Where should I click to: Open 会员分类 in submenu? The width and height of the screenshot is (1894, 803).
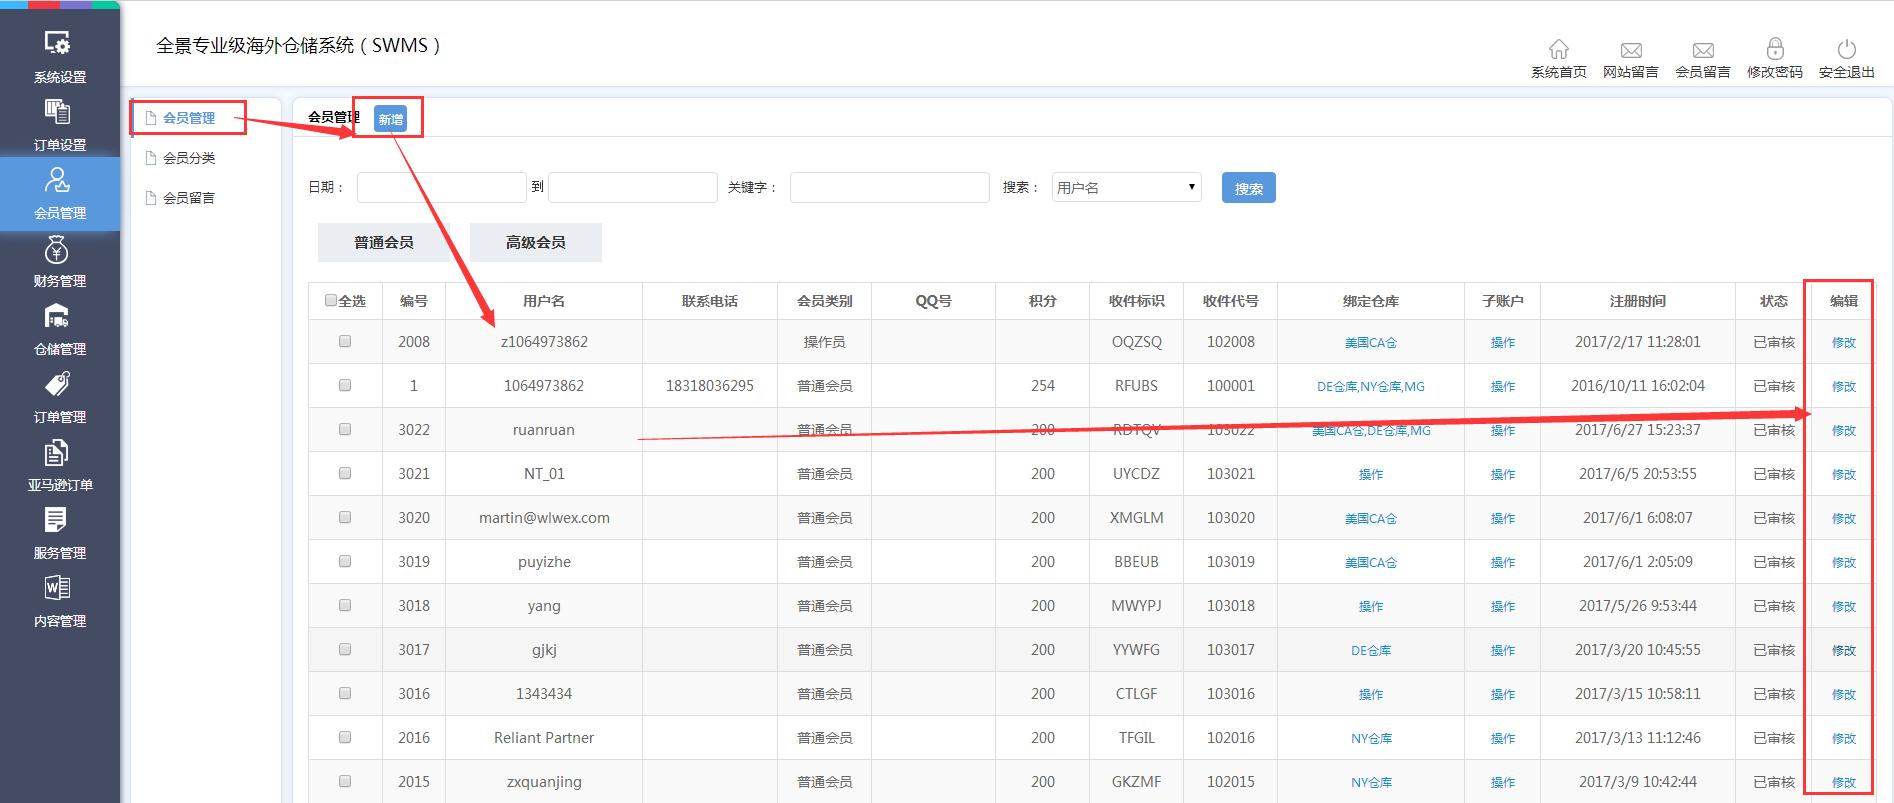tap(189, 158)
